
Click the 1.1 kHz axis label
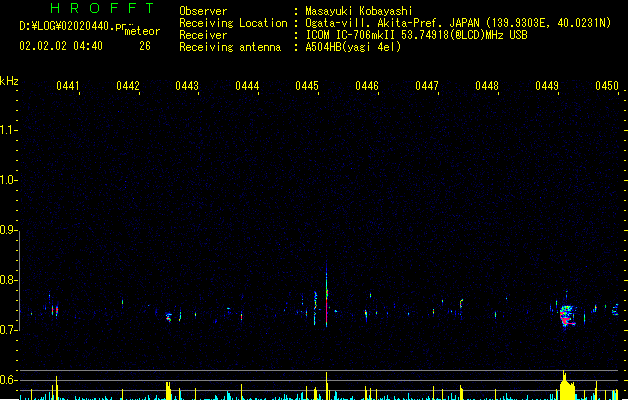point(8,130)
